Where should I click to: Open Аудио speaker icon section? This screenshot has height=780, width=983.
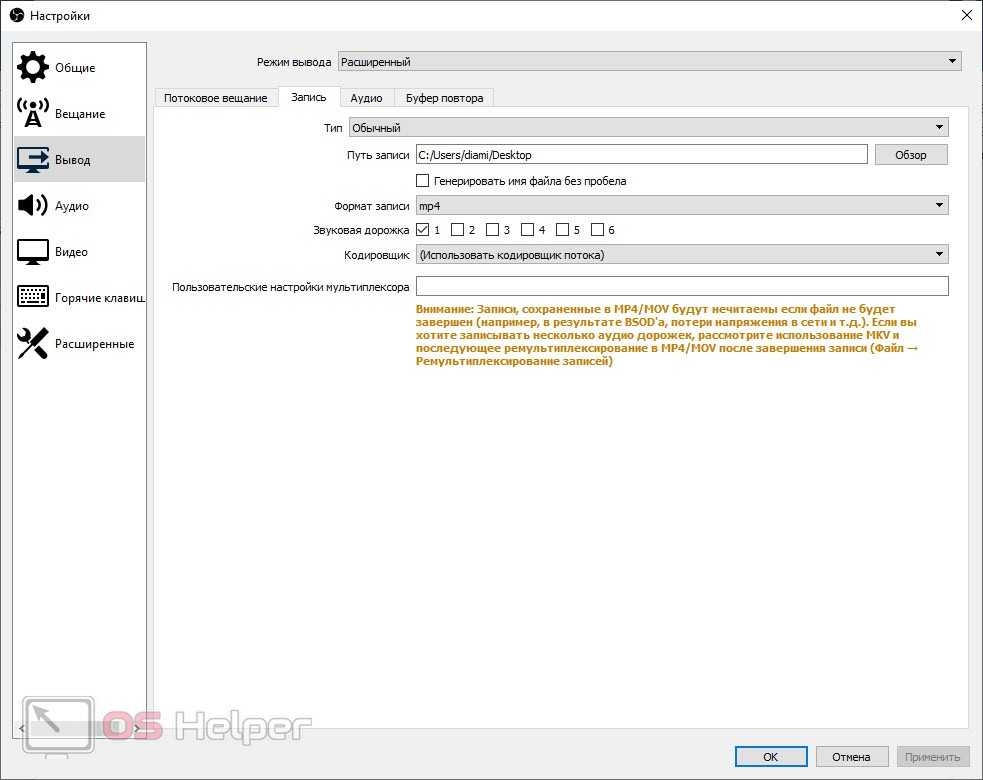tap(33, 205)
